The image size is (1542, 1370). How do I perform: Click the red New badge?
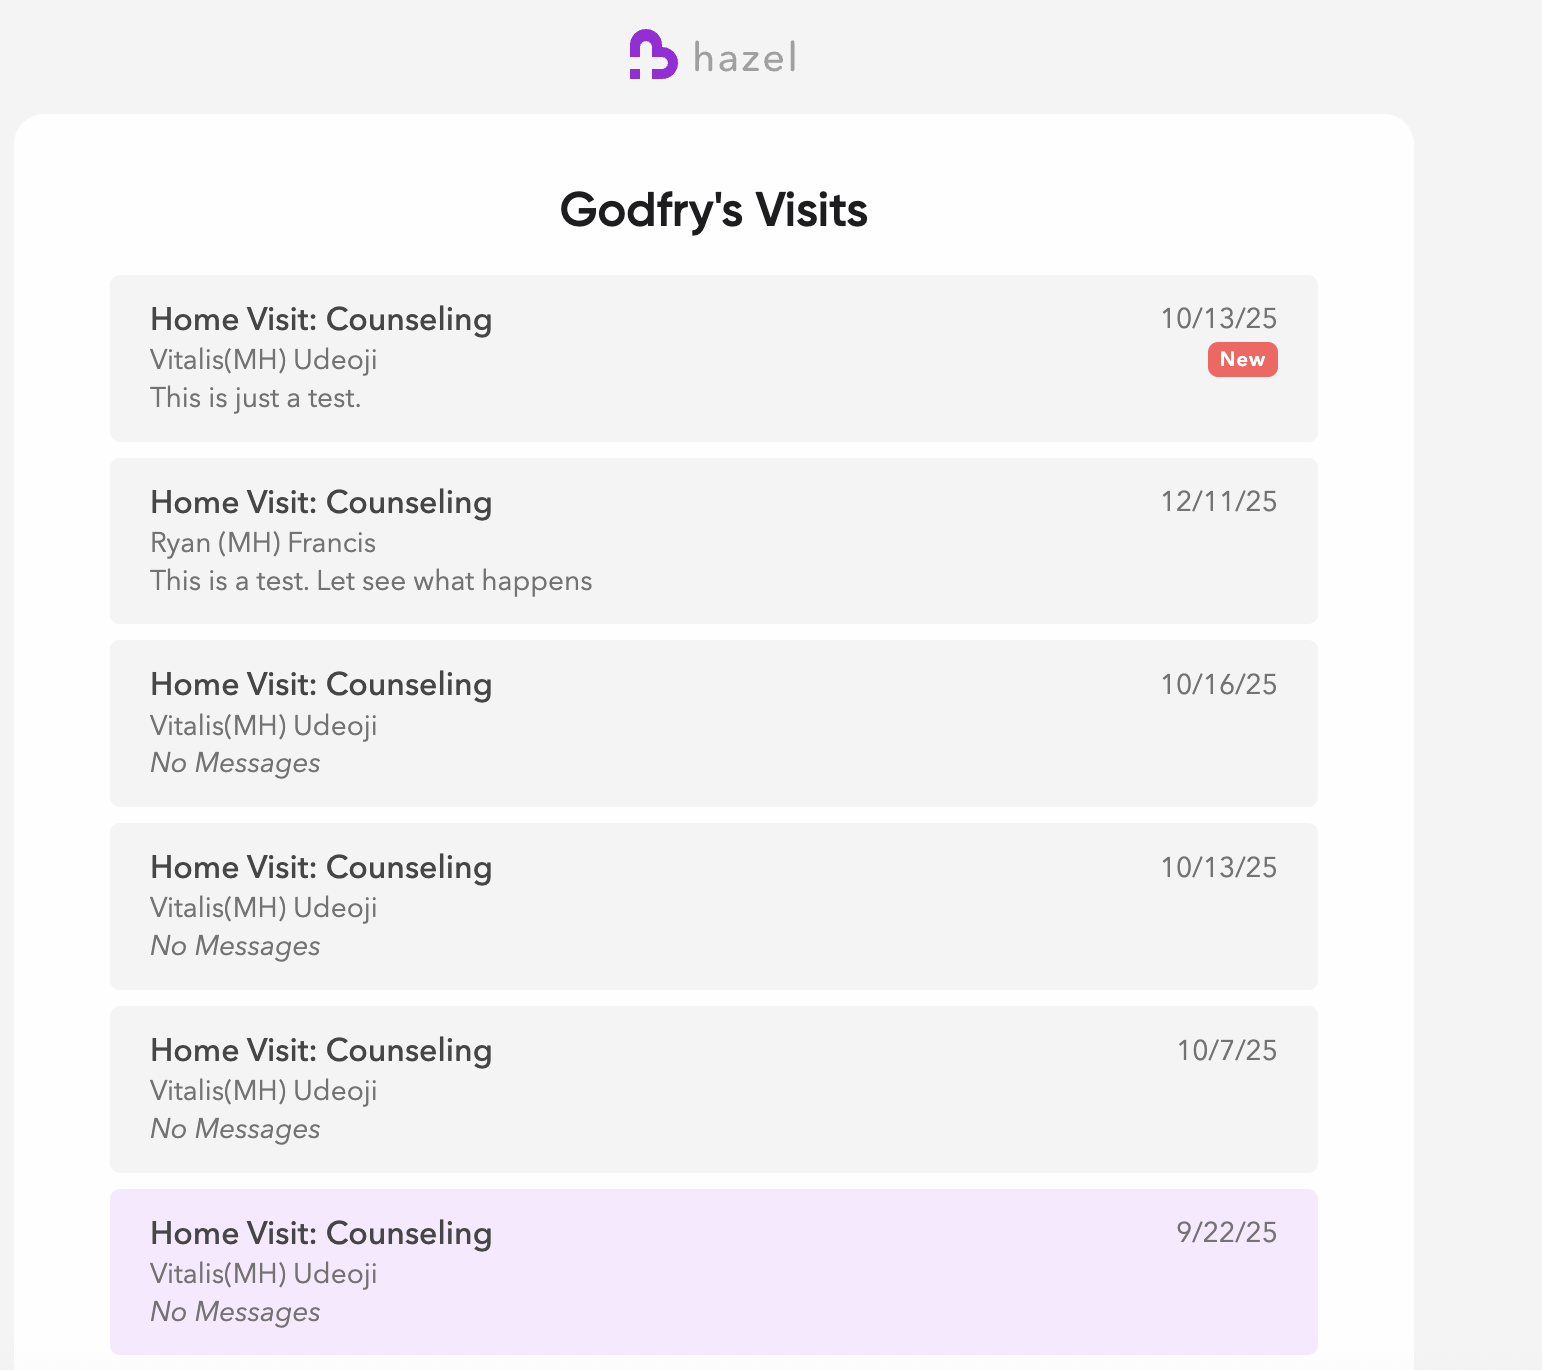tap(1242, 360)
